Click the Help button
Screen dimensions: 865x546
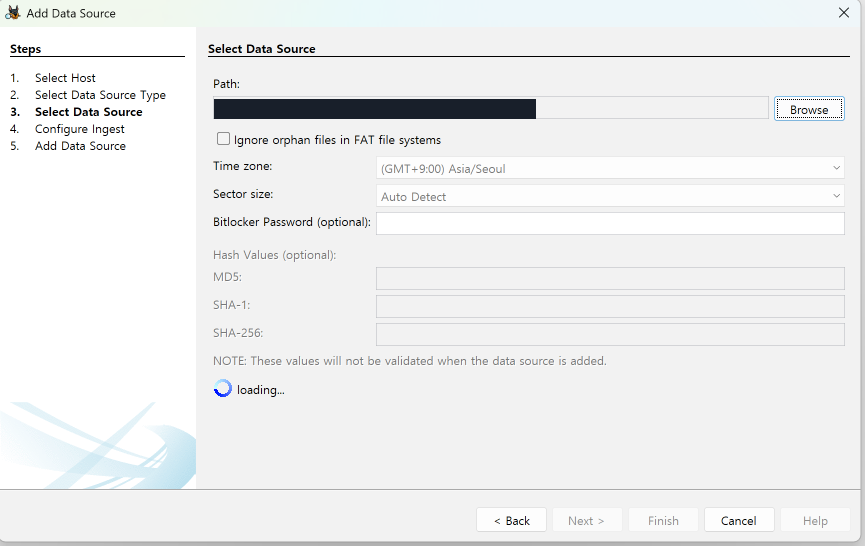(815, 520)
